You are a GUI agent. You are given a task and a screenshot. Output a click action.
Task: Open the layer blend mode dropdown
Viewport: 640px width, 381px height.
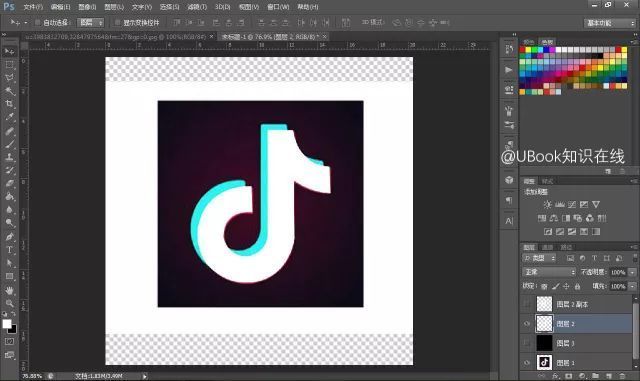tap(549, 272)
